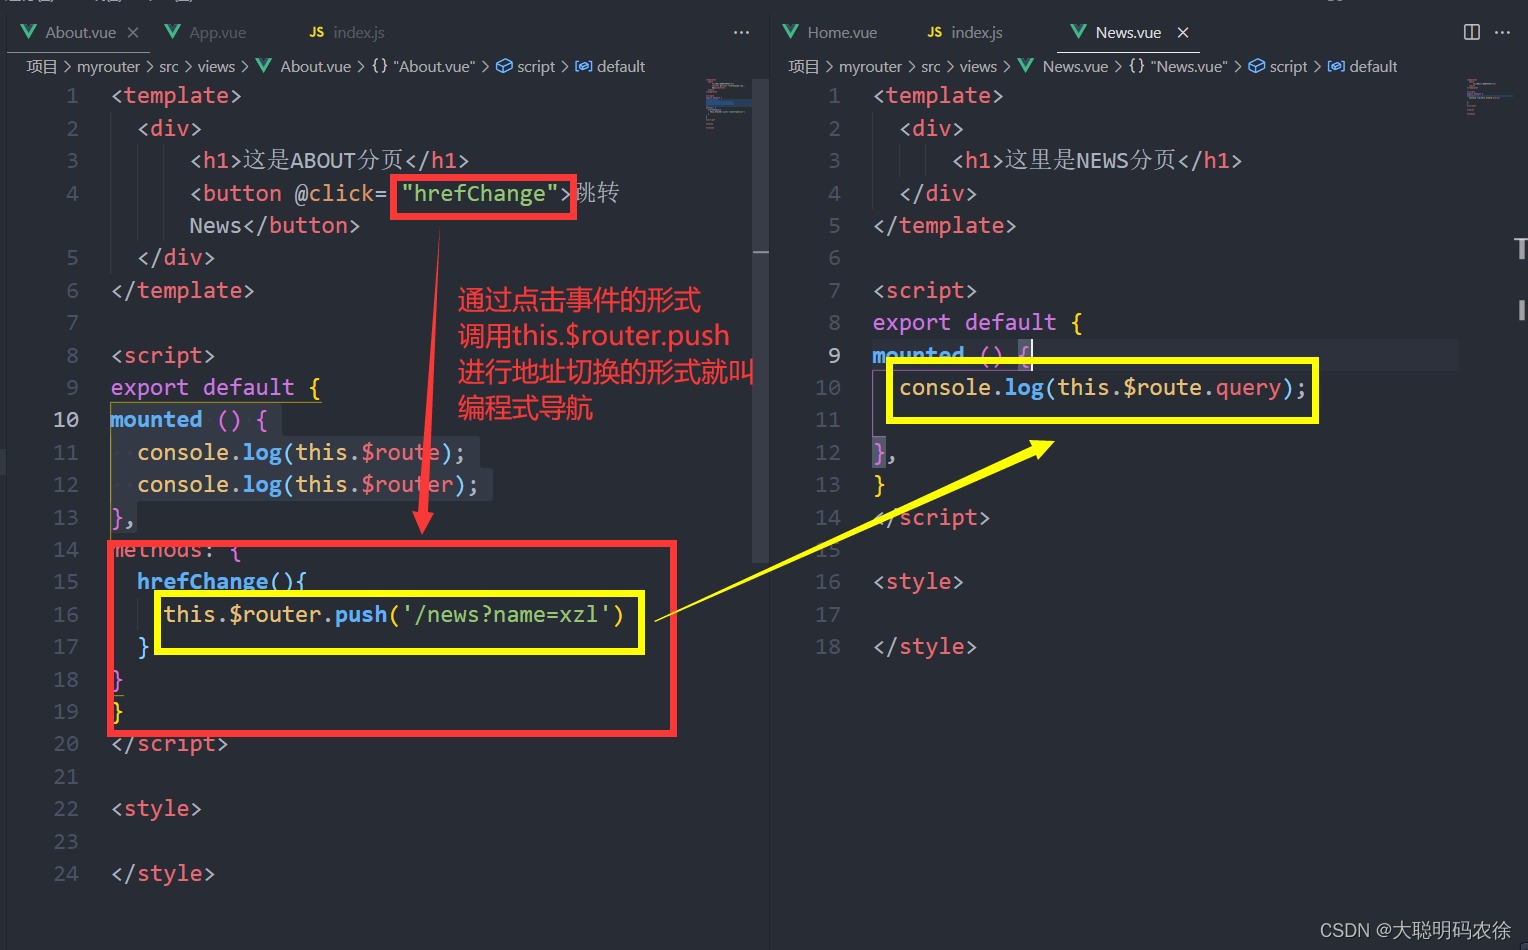Switch to the Home.vue tab
Image resolution: width=1528 pixels, height=950 pixels.
[842, 32]
